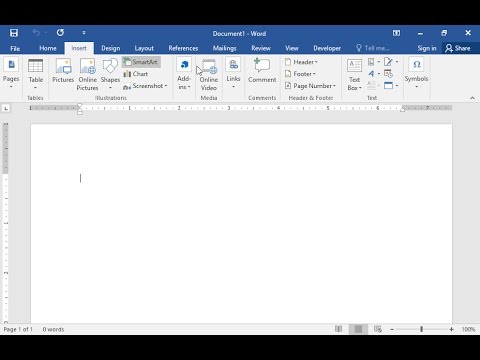
Task: Switch to the View tab
Action: coord(291,48)
